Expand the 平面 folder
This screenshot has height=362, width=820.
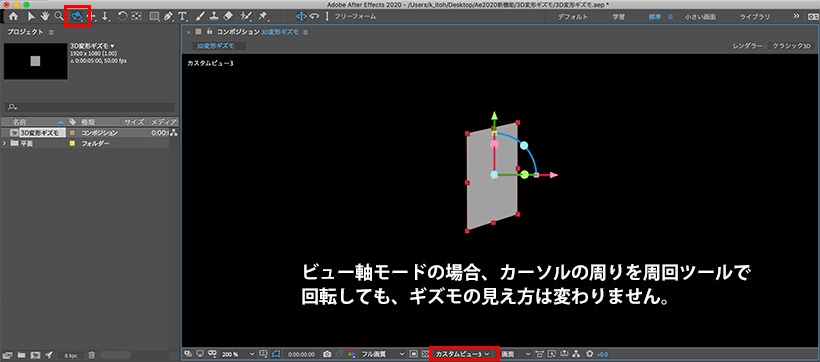click(x=5, y=143)
